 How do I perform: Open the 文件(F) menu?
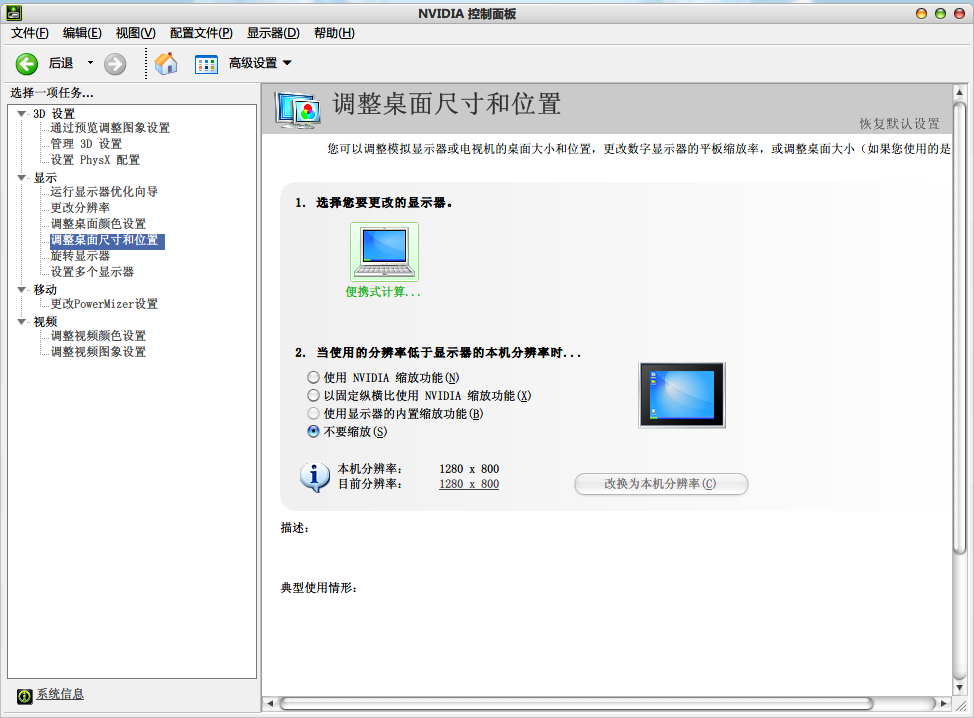click(29, 33)
